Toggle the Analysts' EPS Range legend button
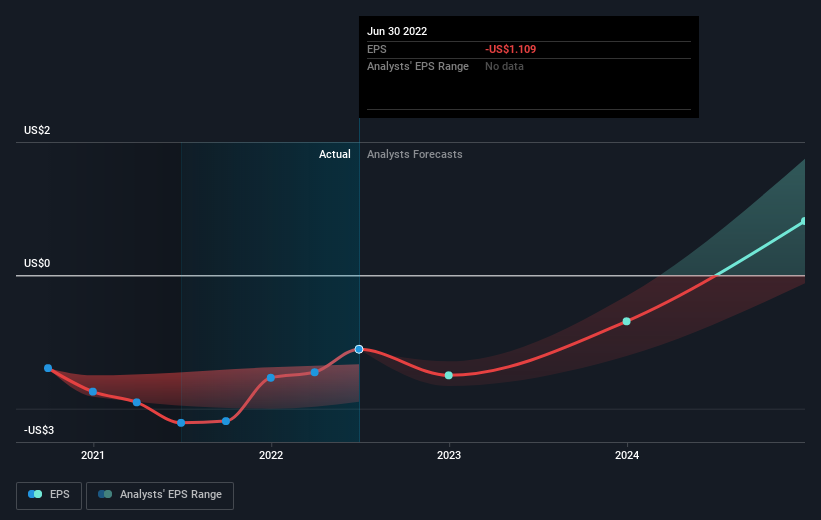821x520 pixels. 160,495
